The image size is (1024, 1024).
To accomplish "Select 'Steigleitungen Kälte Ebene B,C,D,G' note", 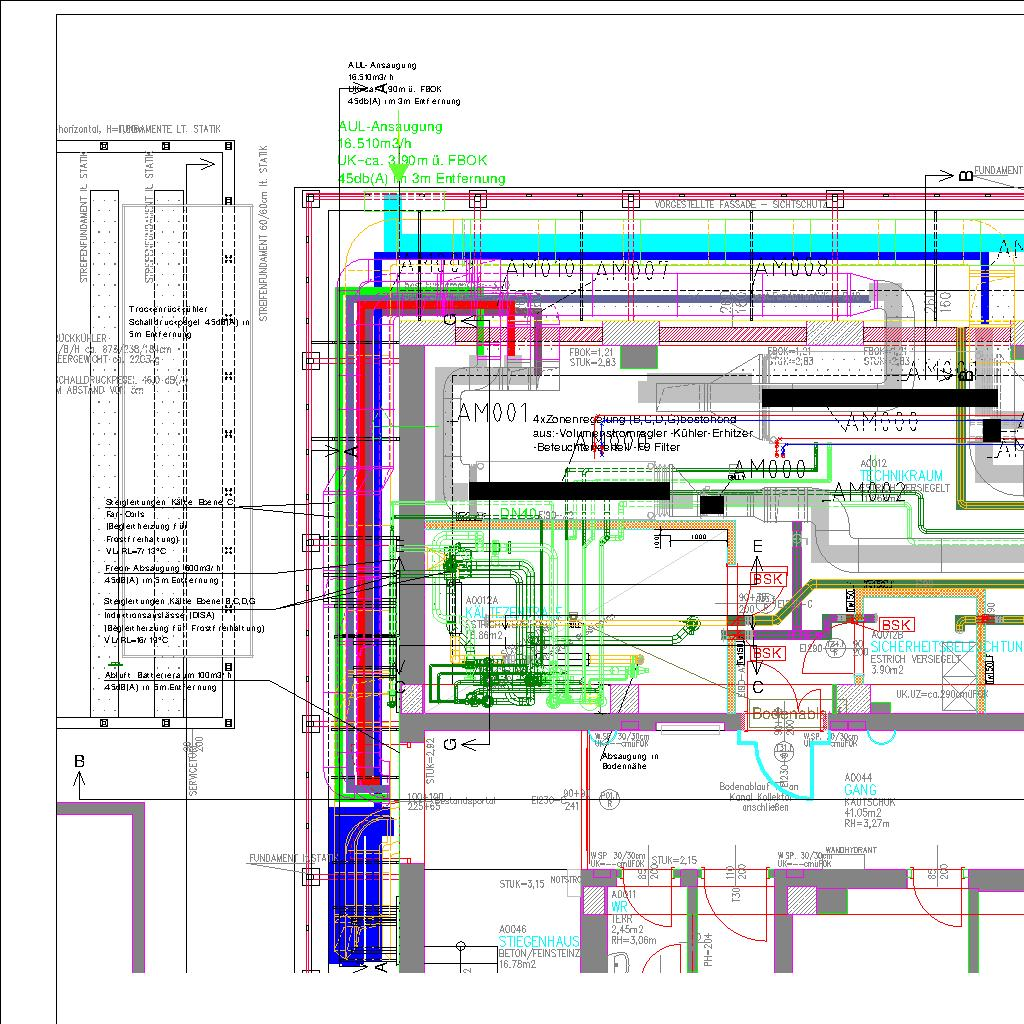I will click(180, 601).
